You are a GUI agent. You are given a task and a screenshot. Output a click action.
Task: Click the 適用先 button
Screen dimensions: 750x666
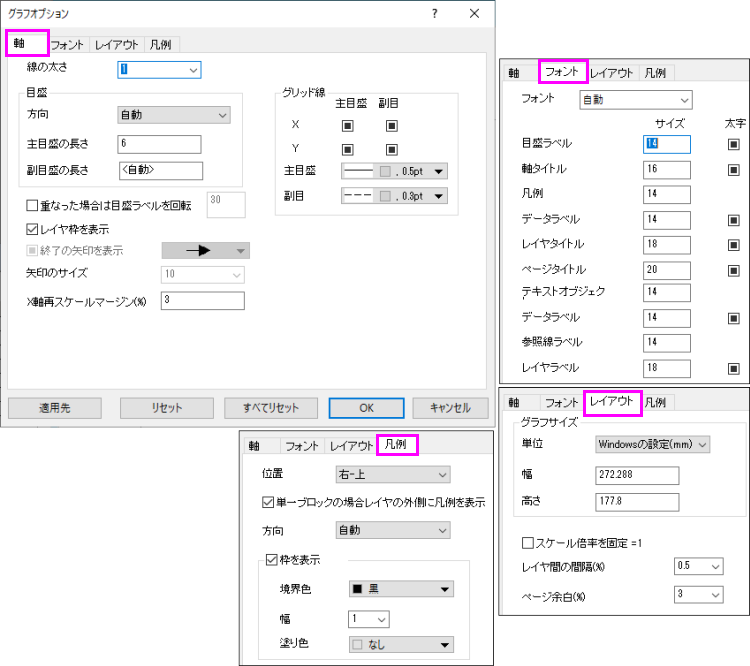55,408
